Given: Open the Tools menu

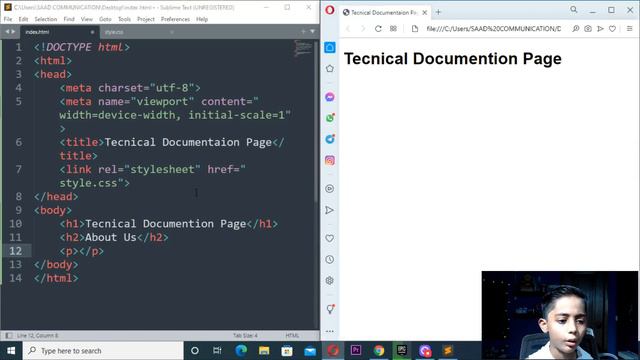Looking at the screenshot, I should pyautogui.click(x=124, y=19).
